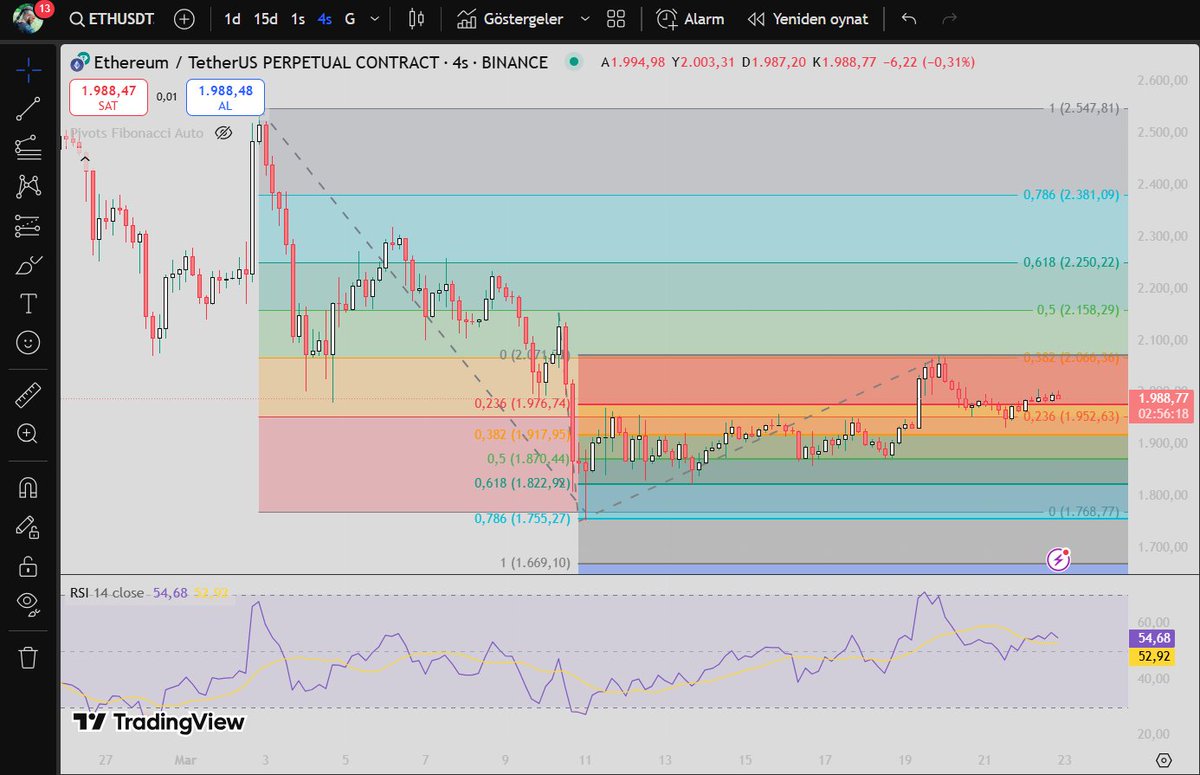The height and width of the screenshot is (775, 1200).
Task: Select the XABCD pattern tool
Action: pos(29,186)
